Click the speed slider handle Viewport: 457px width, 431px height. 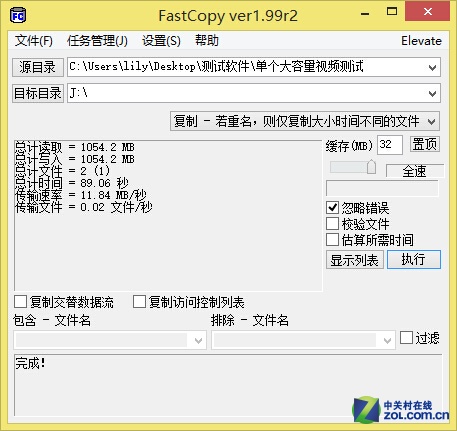371,167
